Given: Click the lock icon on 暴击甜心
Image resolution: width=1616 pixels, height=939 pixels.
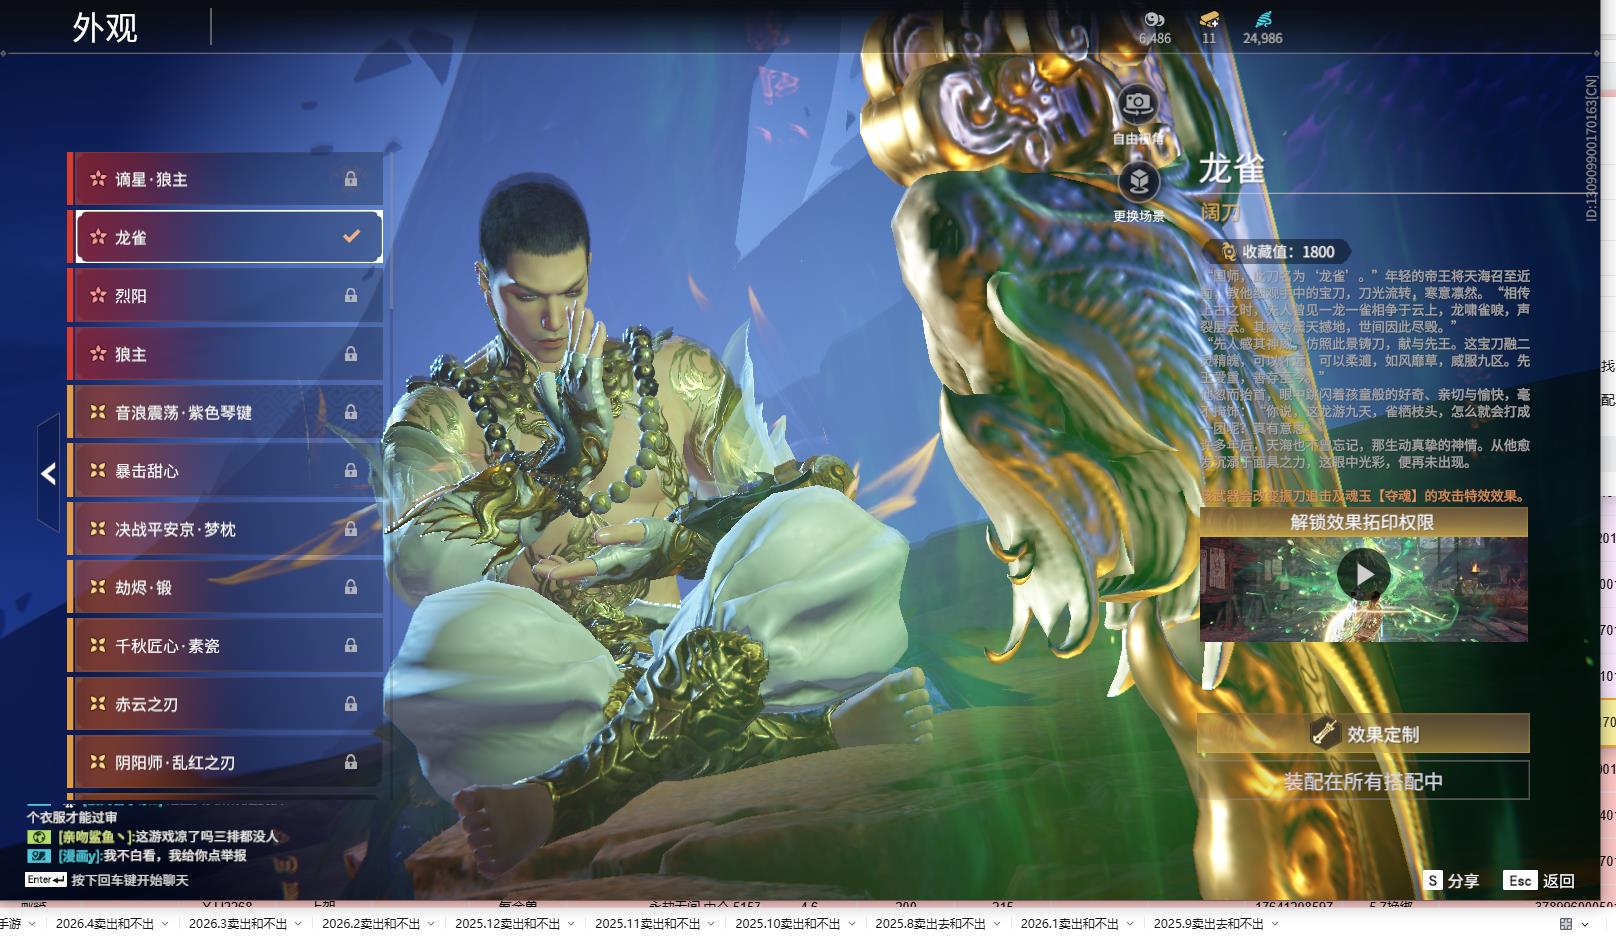Looking at the screenshot, I should click(351, 471).
